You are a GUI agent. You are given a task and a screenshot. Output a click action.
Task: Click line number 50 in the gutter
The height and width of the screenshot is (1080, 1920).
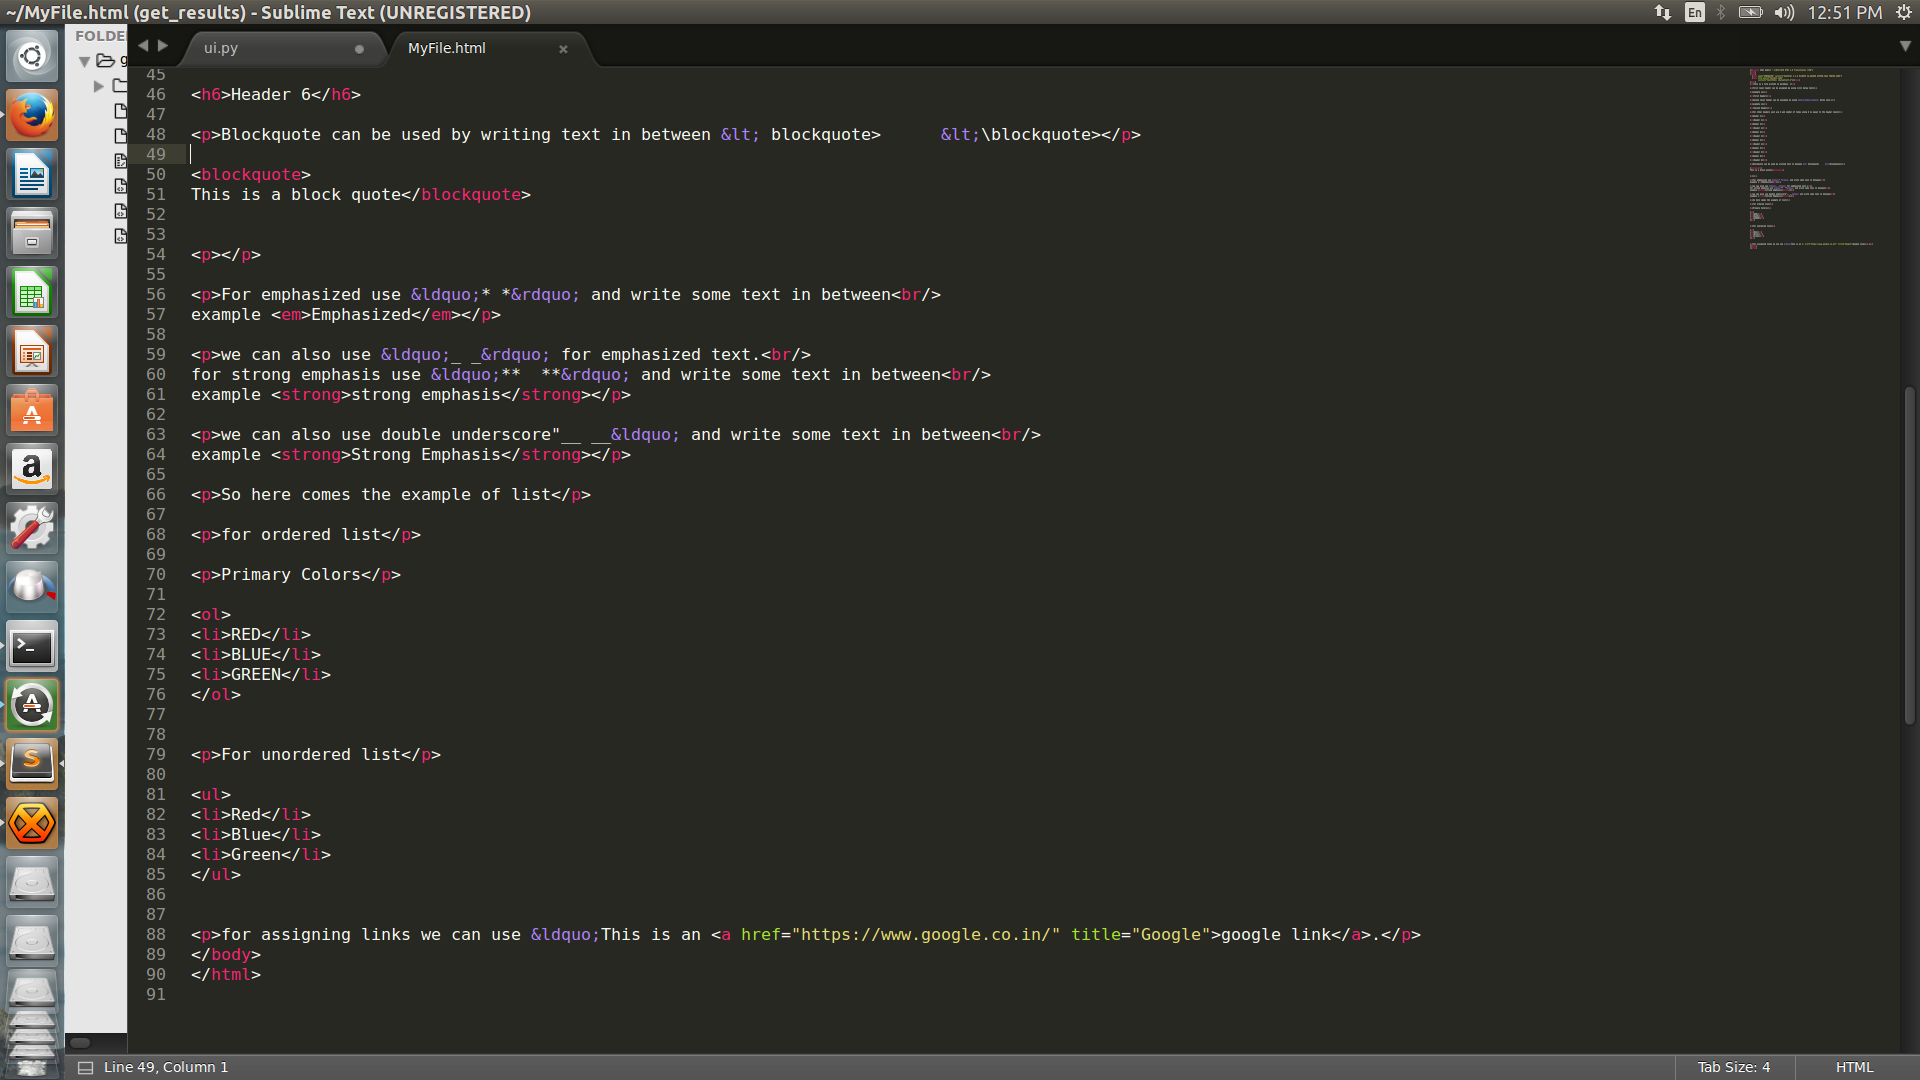[x=156, y=174]
